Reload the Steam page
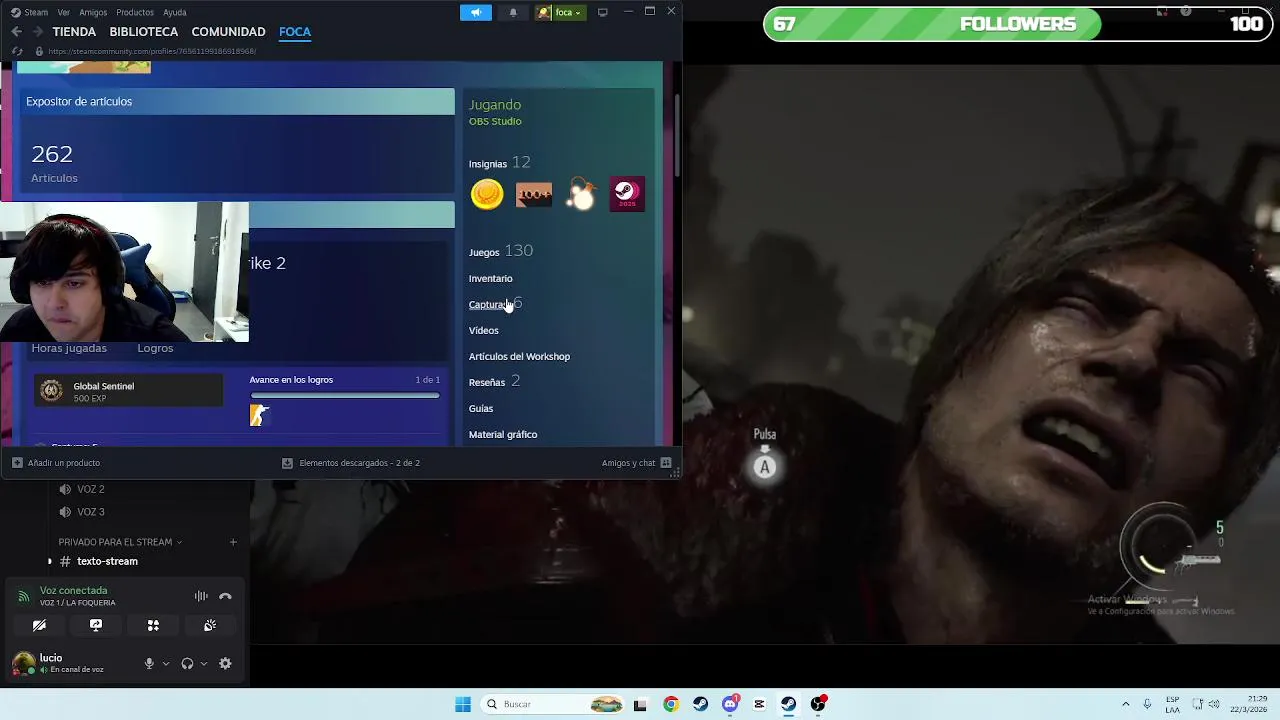 (17, 51)
